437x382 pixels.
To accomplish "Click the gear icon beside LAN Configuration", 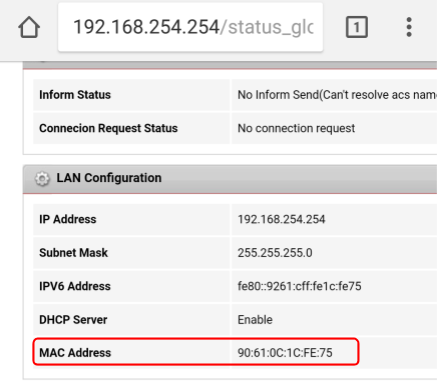I will (42, 179).
